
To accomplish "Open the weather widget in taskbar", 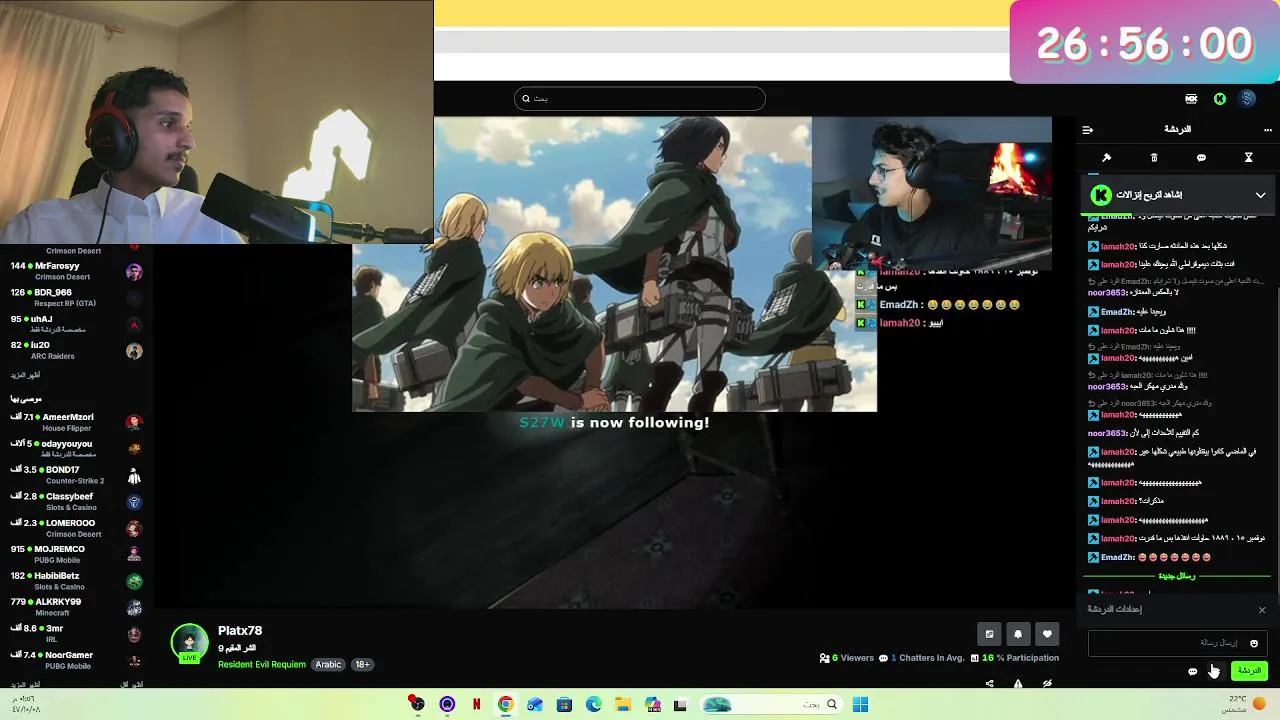I will [x=1246, y=704].
